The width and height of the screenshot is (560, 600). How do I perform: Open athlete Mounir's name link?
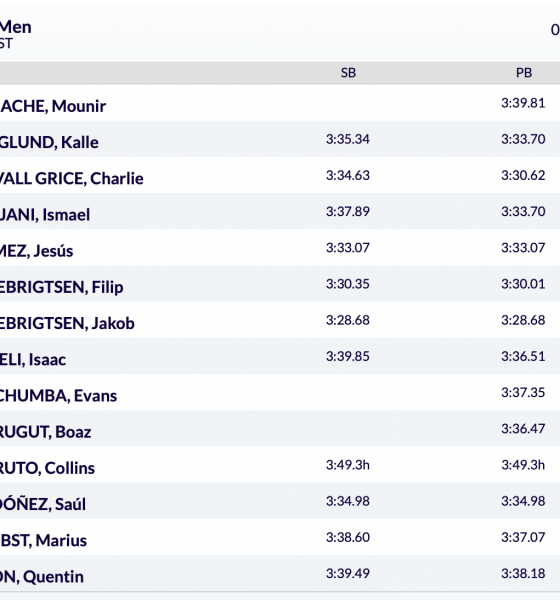[53, 106]
